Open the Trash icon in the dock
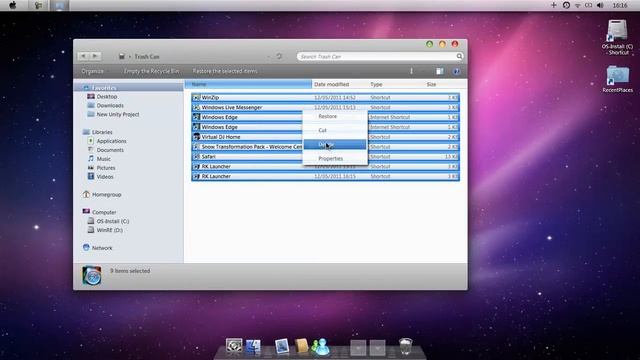640x360 pixels. [x=405, y=346]
